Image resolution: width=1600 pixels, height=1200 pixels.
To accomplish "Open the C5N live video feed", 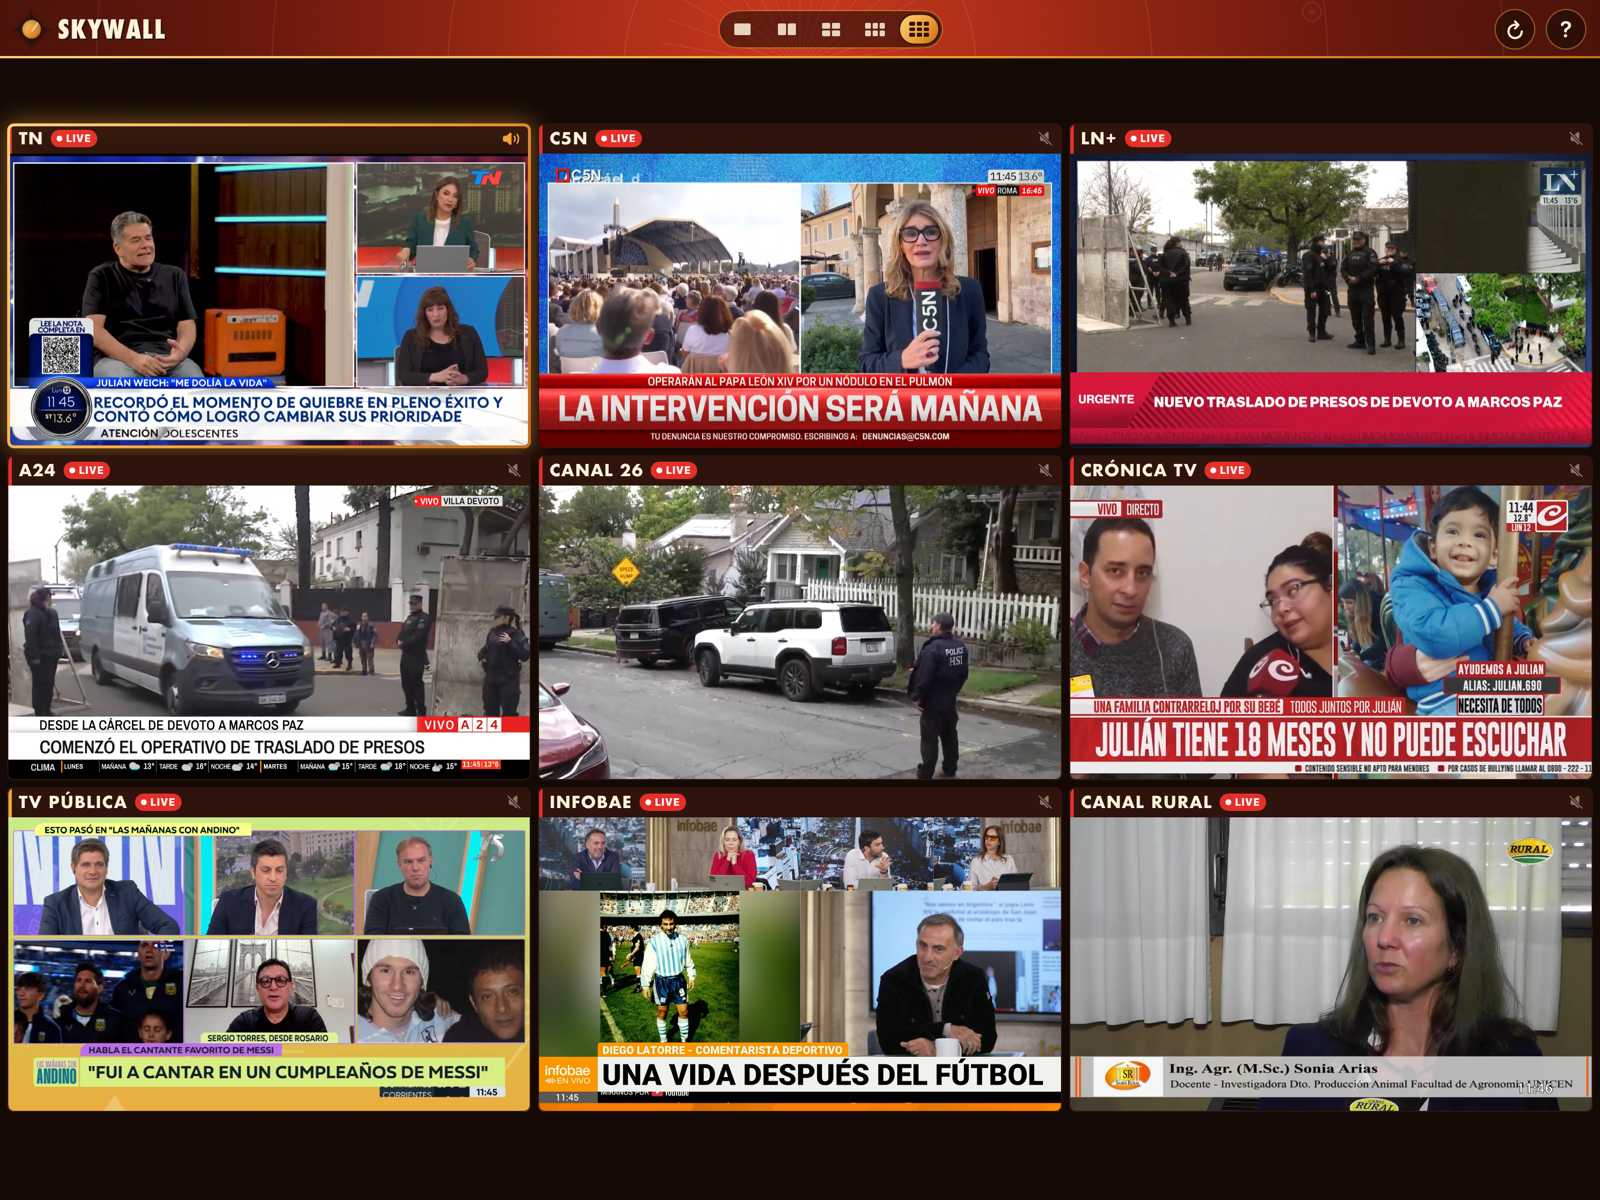I will [800, 299].
